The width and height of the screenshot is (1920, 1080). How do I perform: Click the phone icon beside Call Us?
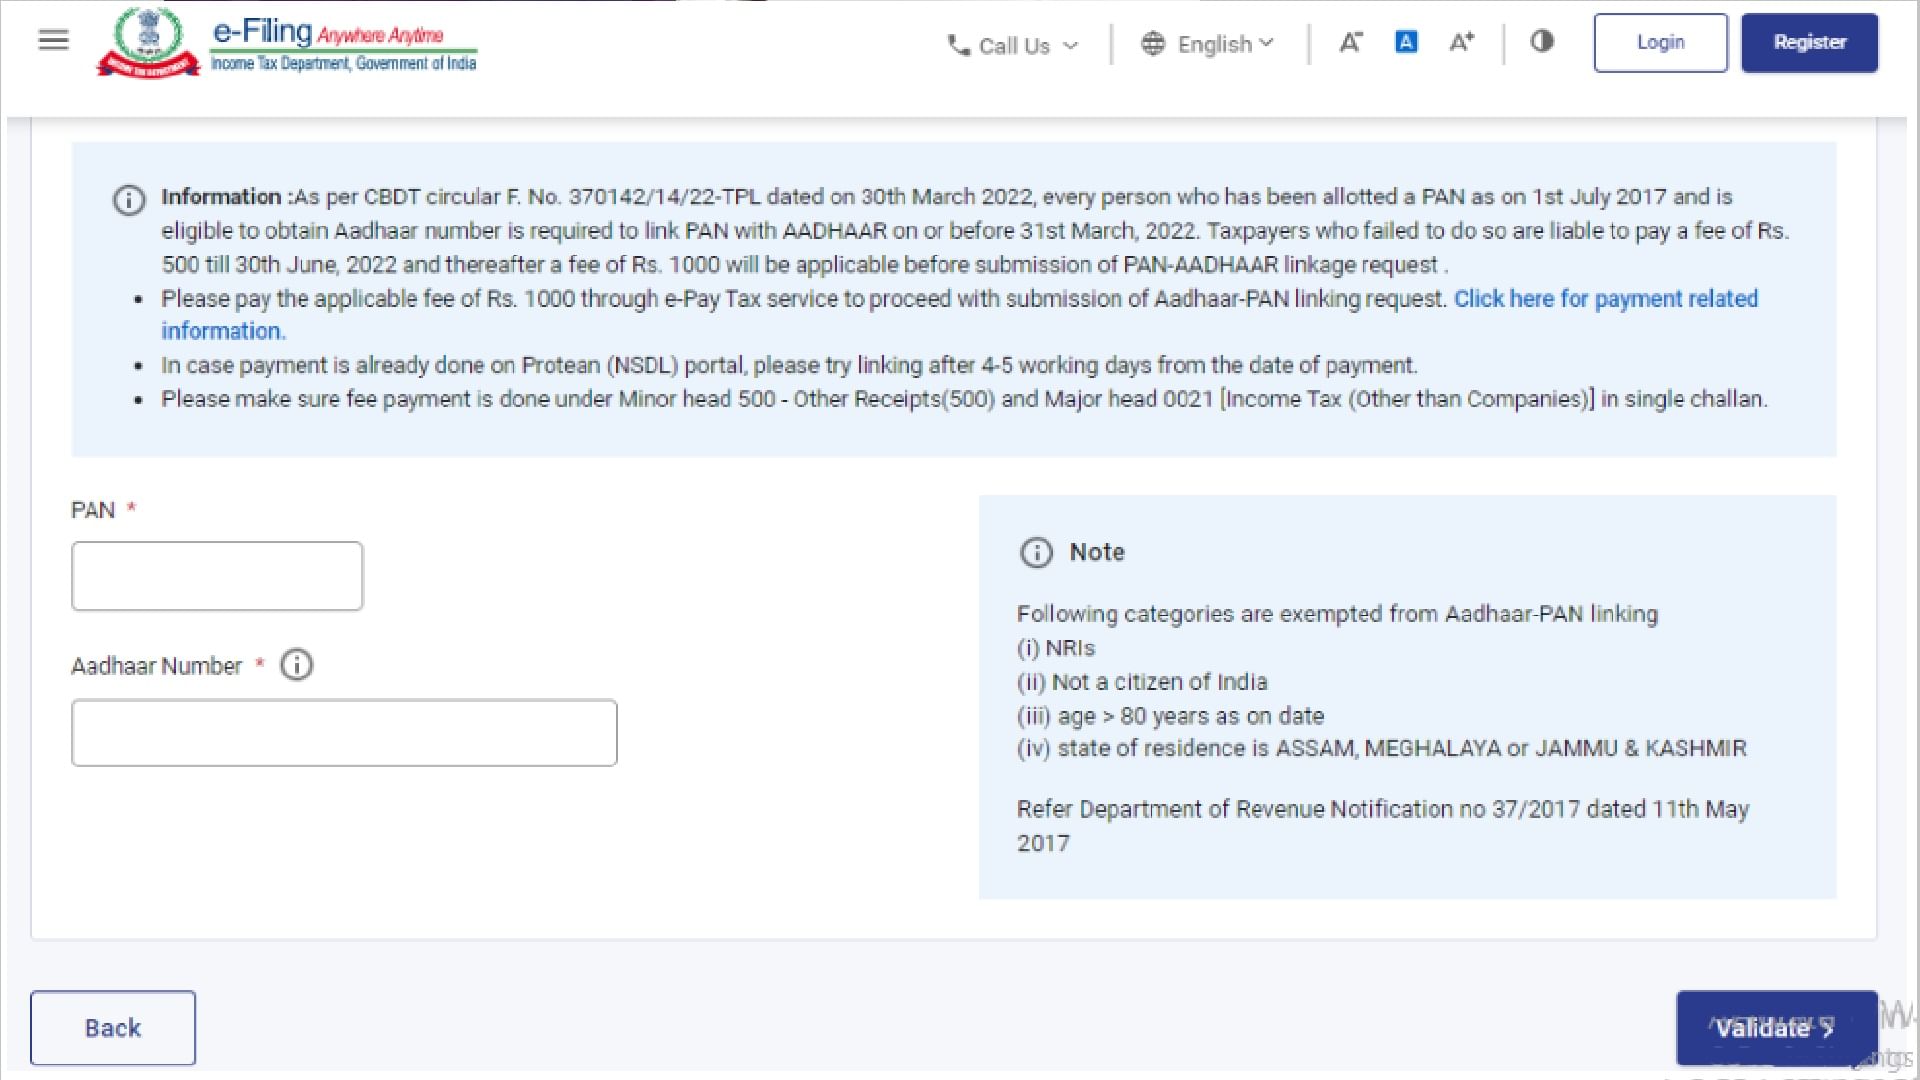[x=957, y=45]
